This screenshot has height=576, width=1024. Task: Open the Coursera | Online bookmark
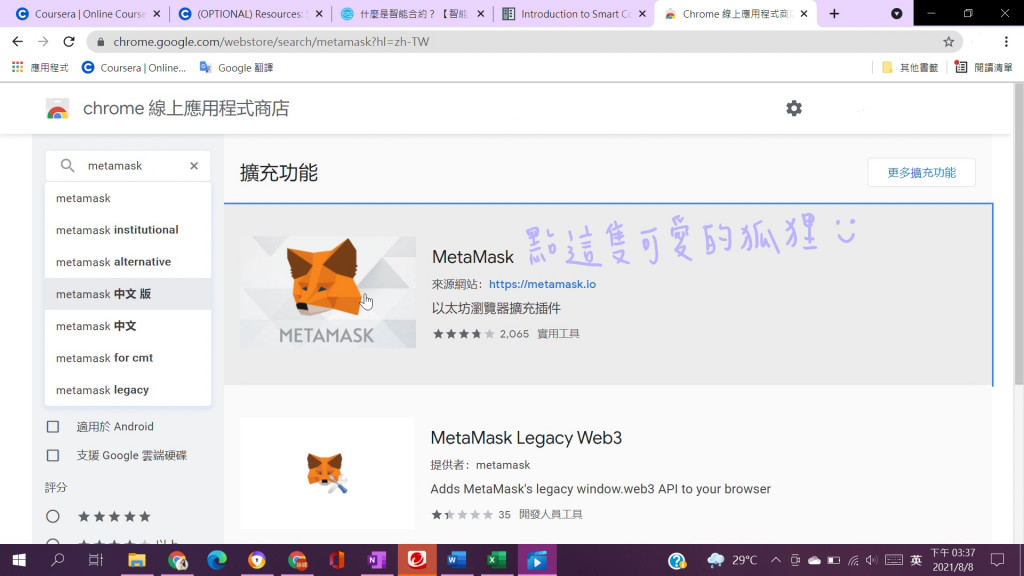coord(133,67)
